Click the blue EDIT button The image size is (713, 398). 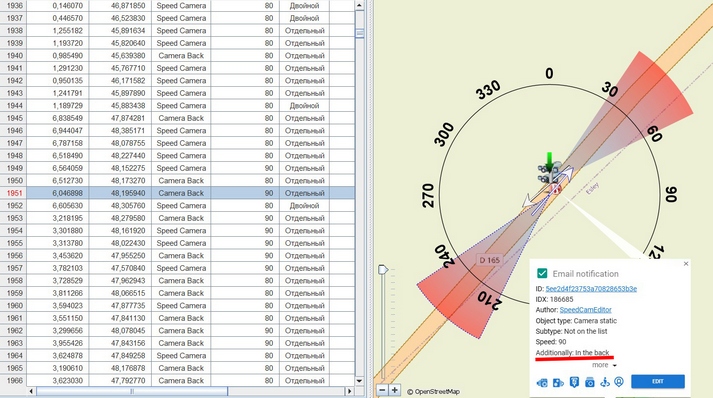658,381
